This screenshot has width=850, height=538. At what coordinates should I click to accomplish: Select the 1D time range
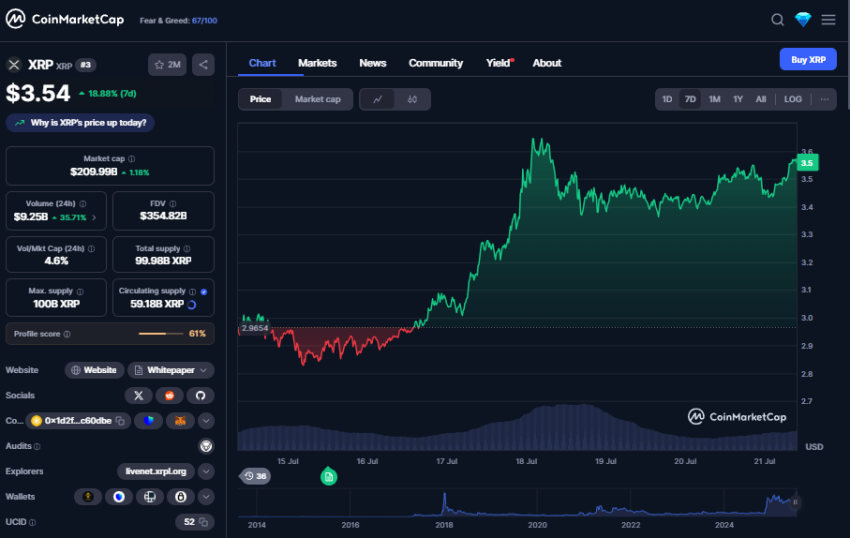[x=667, y=99]
